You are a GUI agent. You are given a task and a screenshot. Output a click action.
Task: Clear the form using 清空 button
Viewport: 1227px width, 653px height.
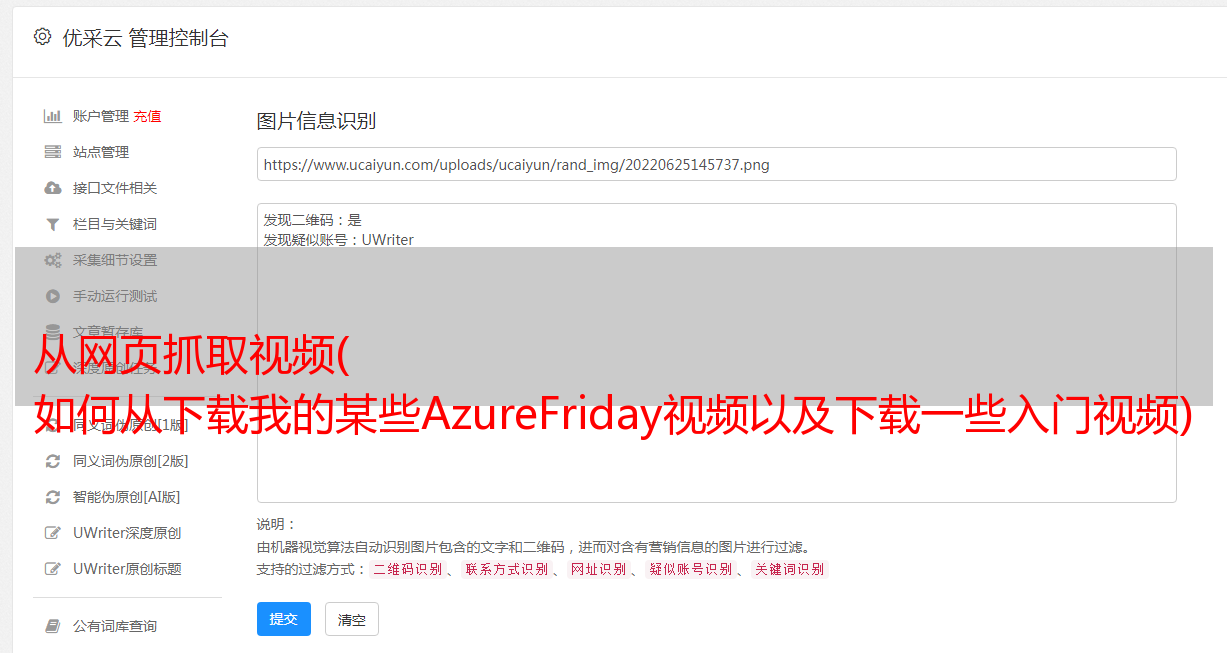coord(352,619)
